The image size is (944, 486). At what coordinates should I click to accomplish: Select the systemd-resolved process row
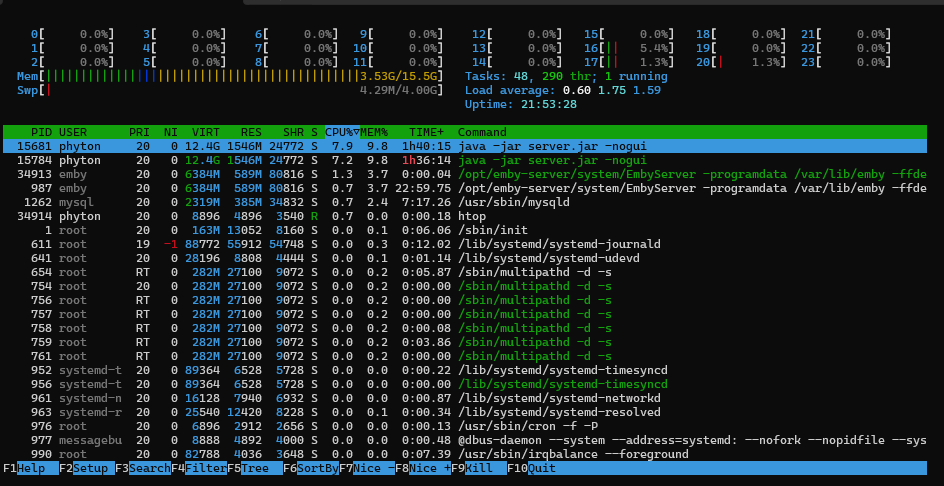(x=465, y=412)
